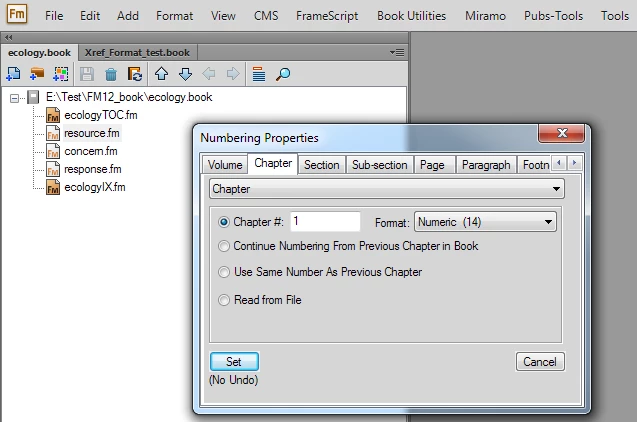Image resolution: width=637 pixels, height=422 pixels.
Task: Open the Format Numeric (14) dropdown
Action: 485,222
